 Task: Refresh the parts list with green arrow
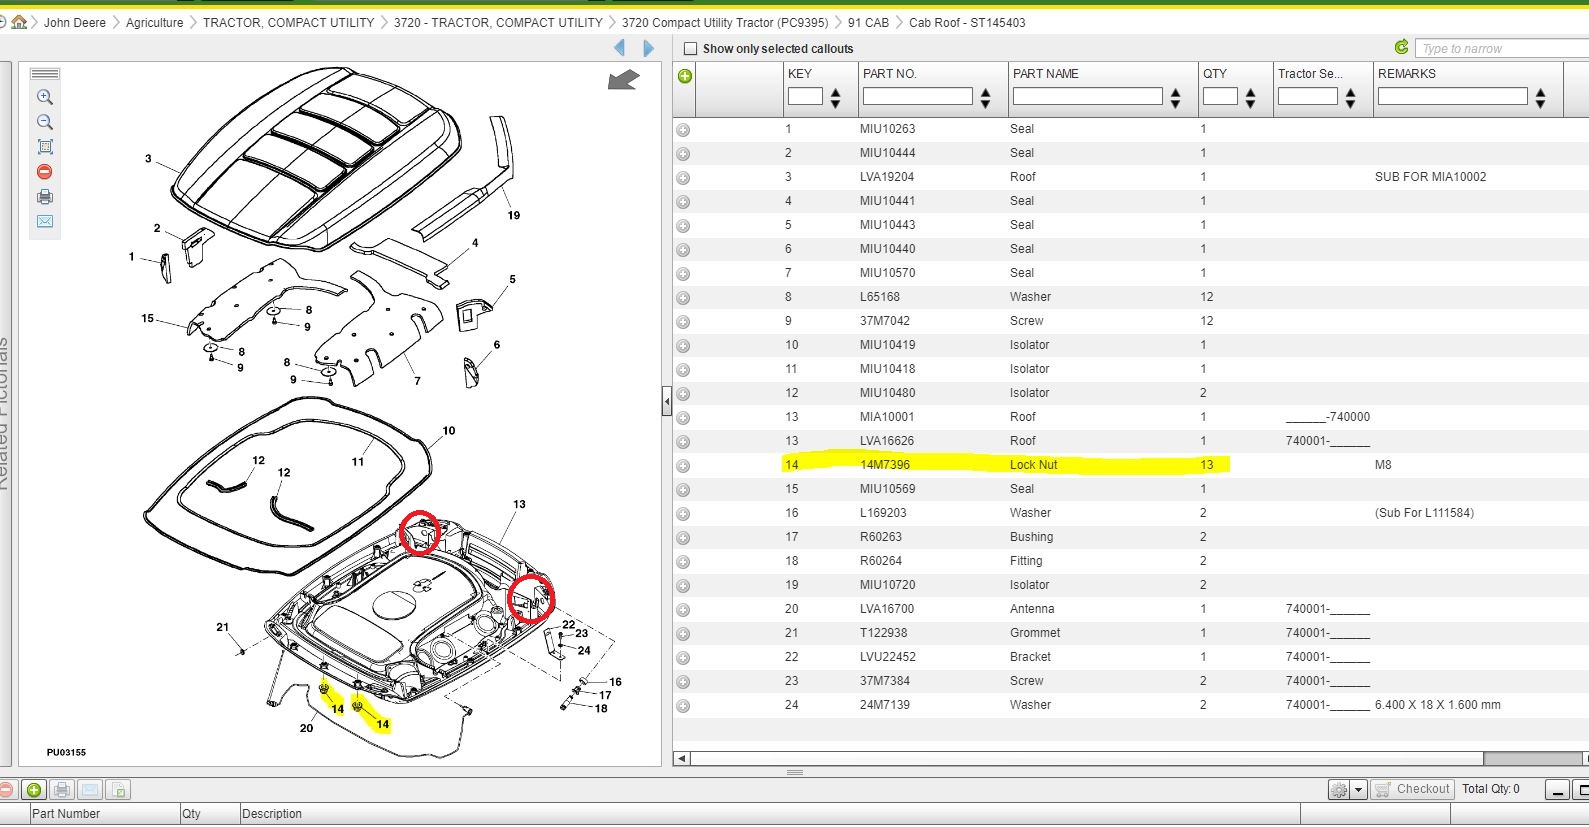pos(1401,47)
